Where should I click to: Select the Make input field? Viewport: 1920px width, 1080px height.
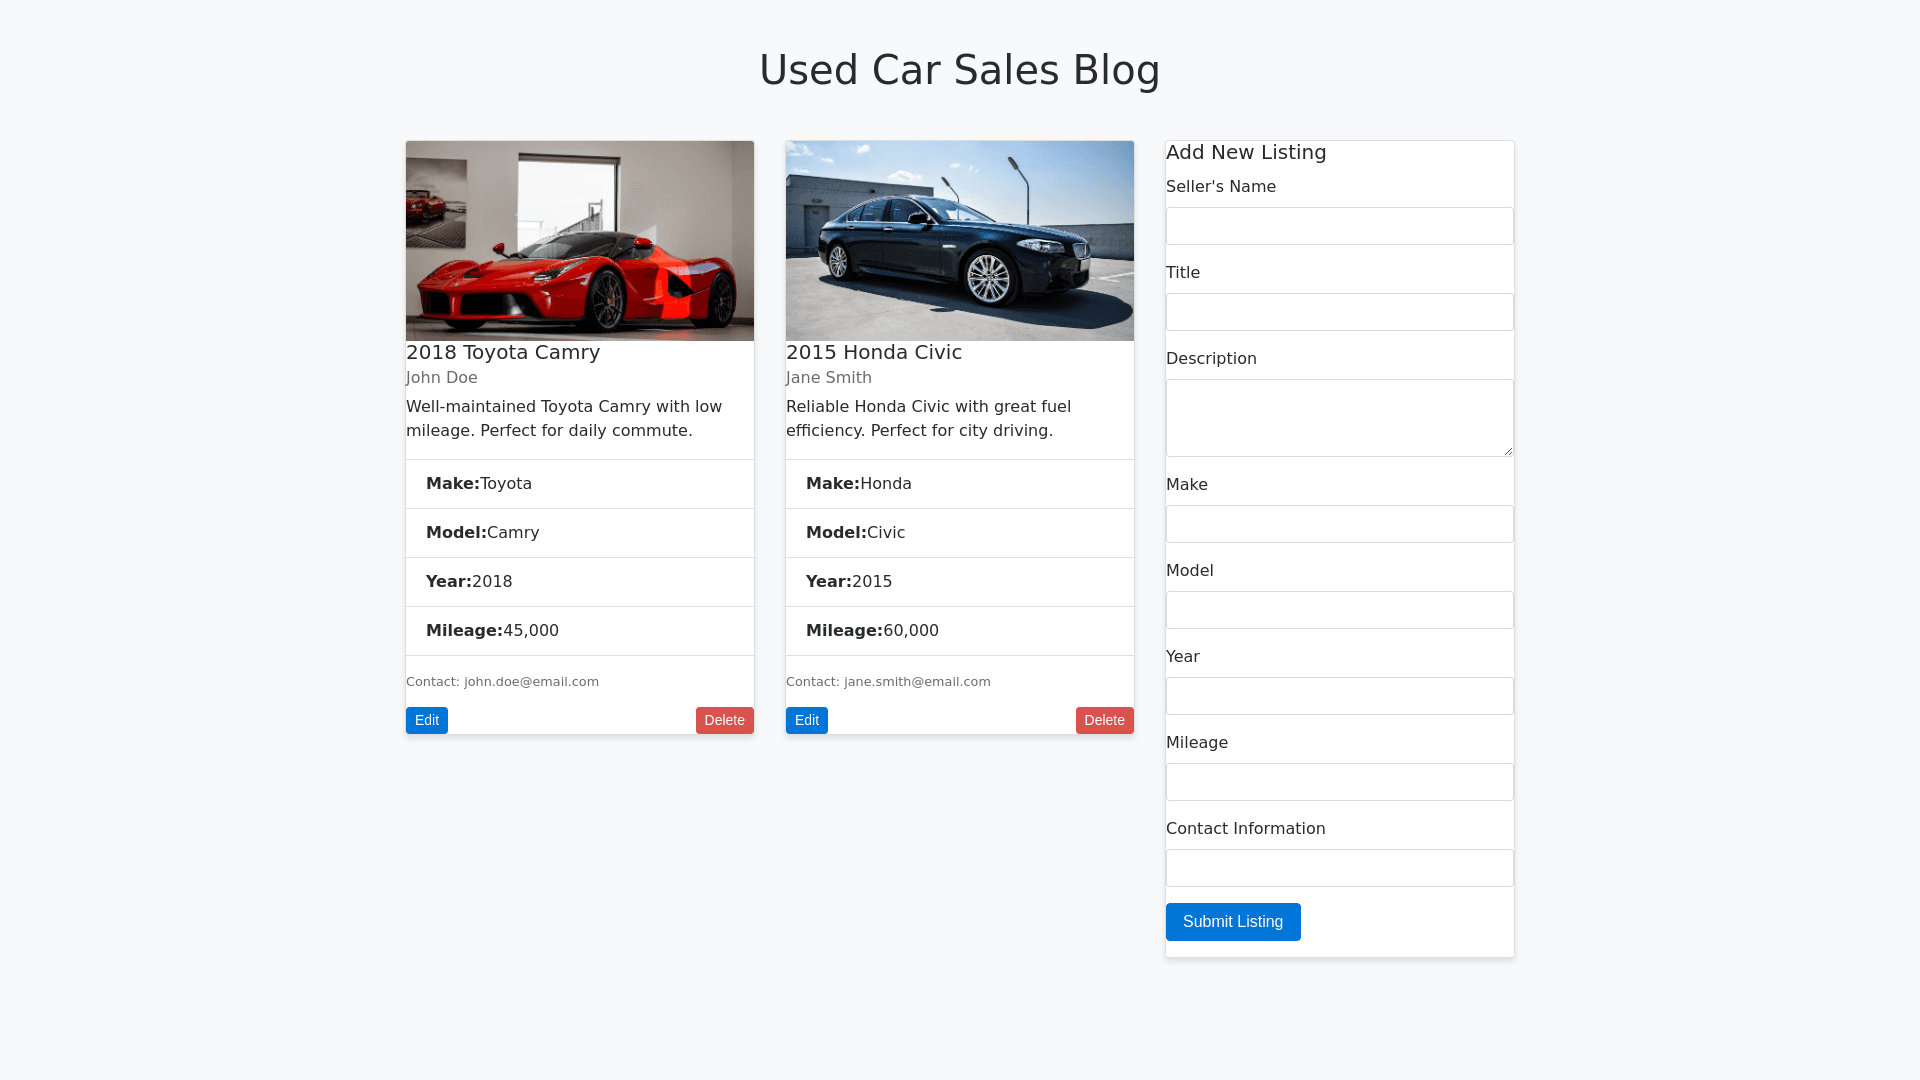click(1339, 524)
